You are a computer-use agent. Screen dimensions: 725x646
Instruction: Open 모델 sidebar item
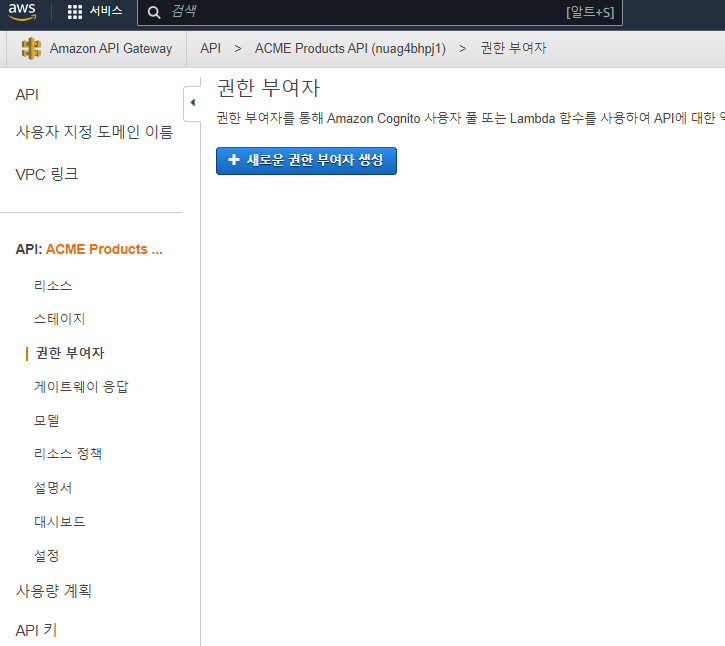(x=46, y=420)
